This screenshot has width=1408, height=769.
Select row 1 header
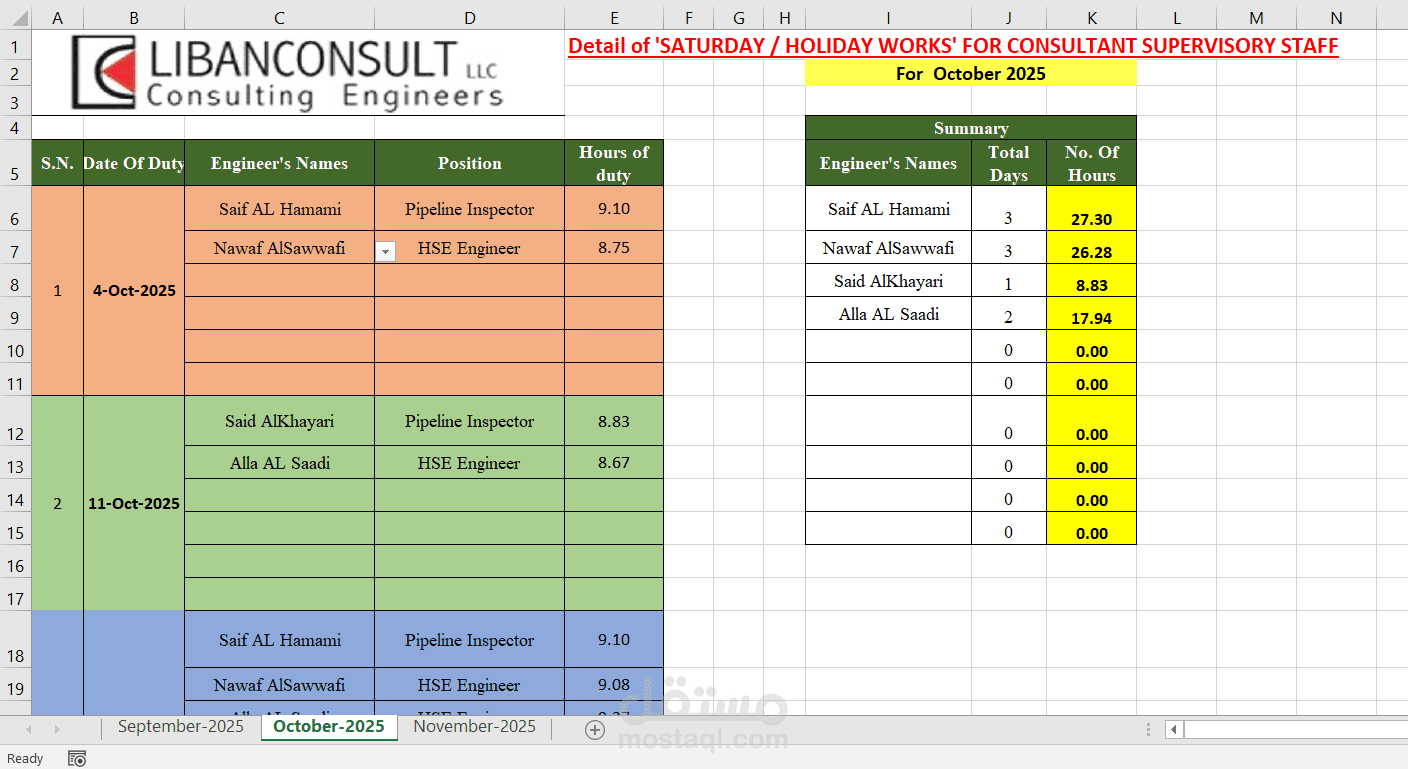tap(15, 46)
